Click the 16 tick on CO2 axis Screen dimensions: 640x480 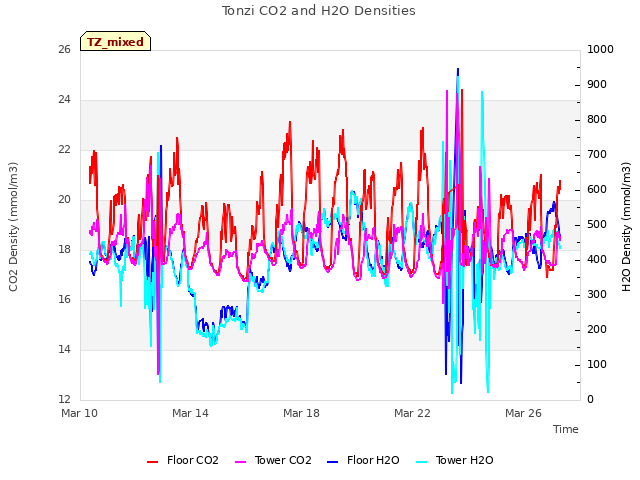click(64, 300)
